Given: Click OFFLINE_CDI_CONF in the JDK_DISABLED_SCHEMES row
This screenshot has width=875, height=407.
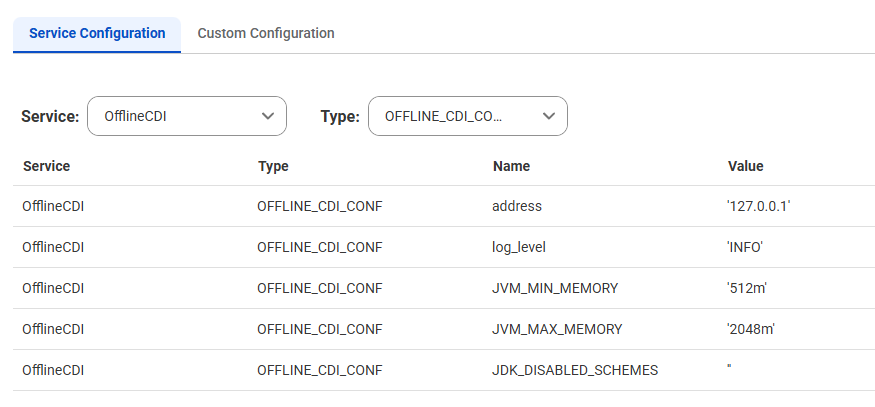Looking at the screenshot, I should tap(320, 370).
